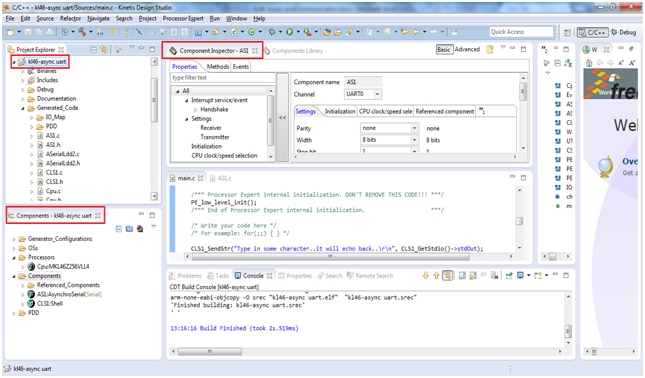The width and height of the screenshot is (645, 378).
Task: Select Cpu:MKL46Z256VLL4 processor component
Action: (63, 267)
